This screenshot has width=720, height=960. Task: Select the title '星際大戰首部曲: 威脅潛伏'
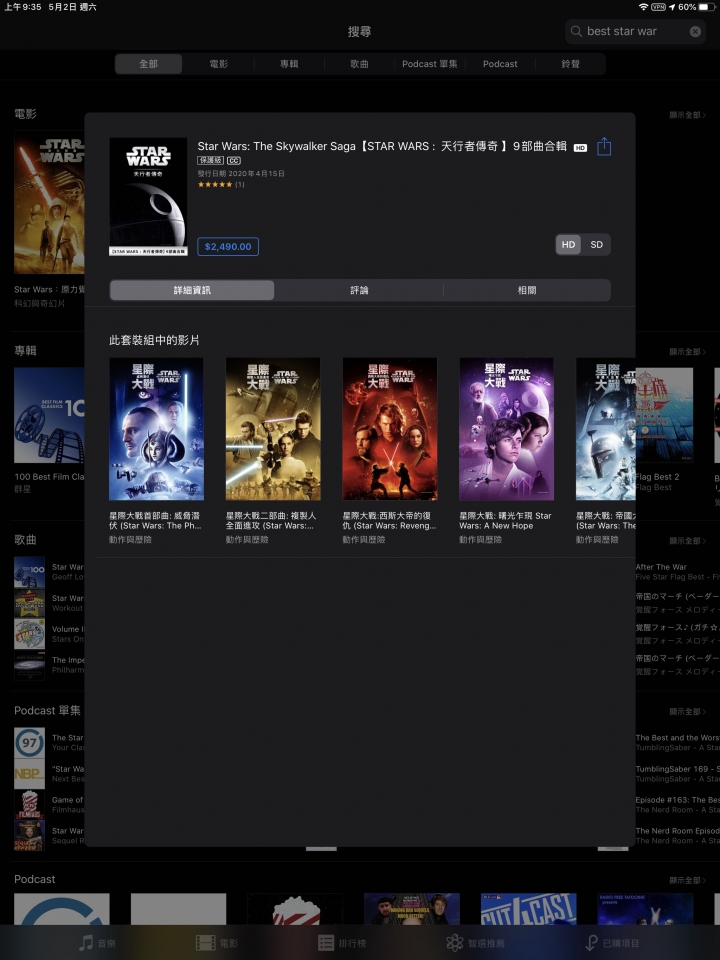tap(154, 521)
